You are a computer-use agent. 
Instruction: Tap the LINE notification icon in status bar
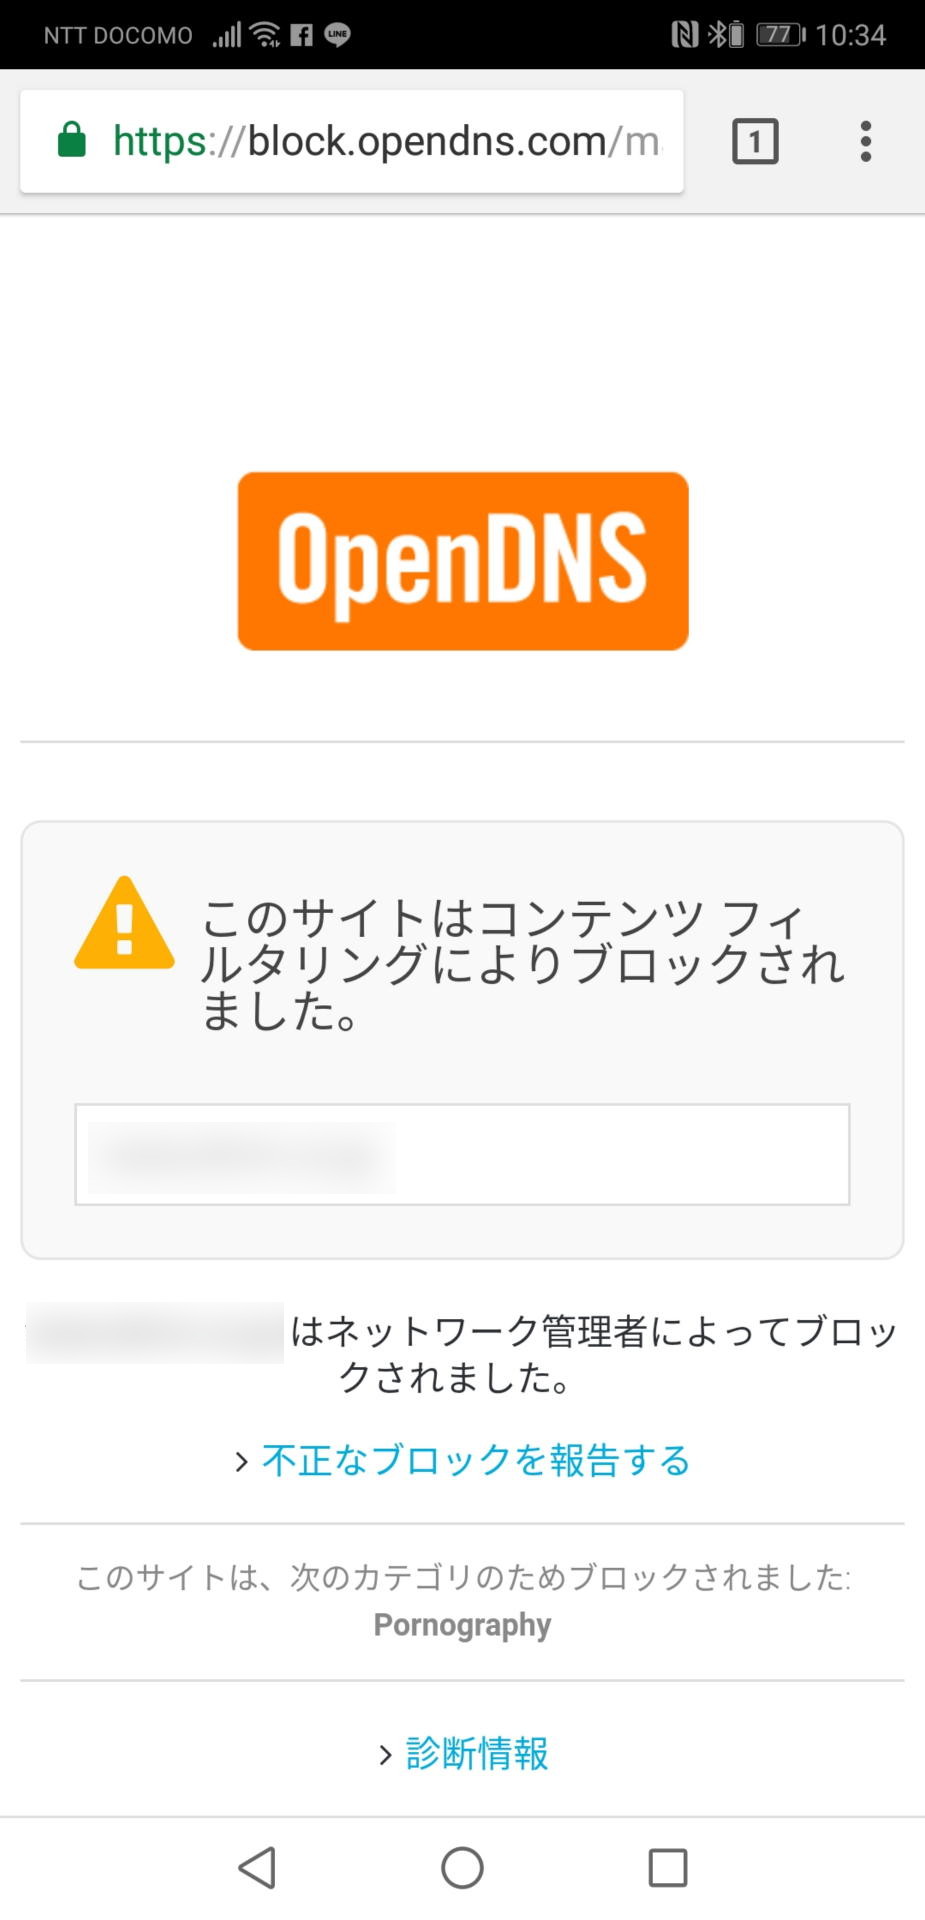338,36
